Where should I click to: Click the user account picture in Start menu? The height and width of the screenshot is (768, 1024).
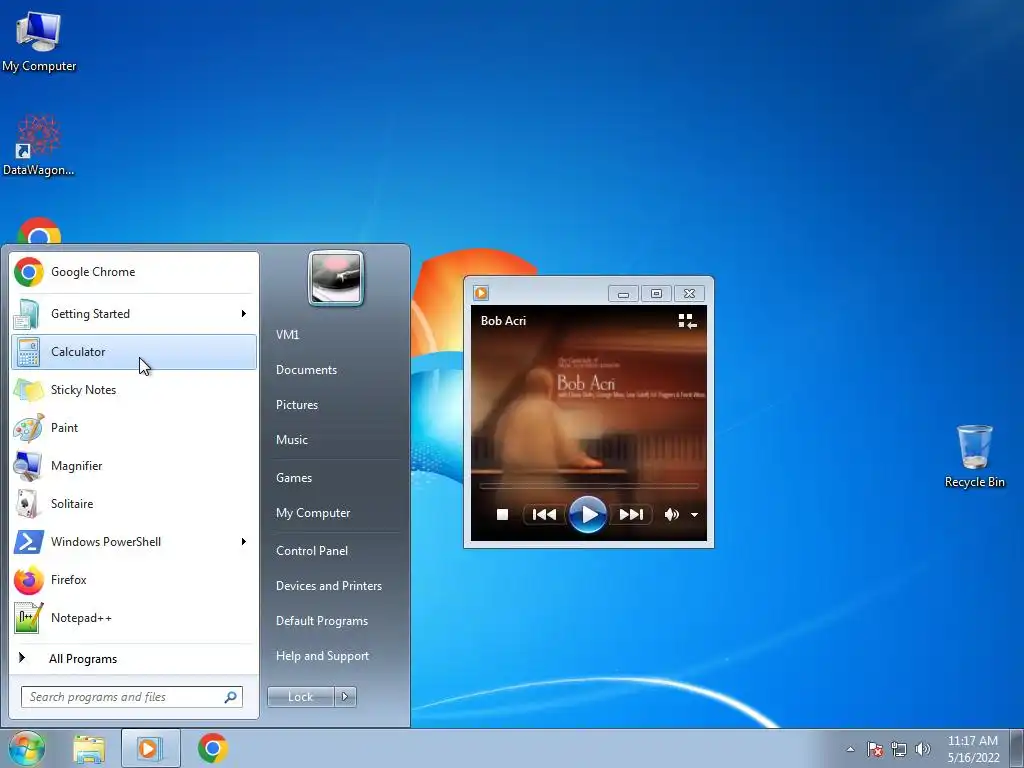tap(336, 278)
